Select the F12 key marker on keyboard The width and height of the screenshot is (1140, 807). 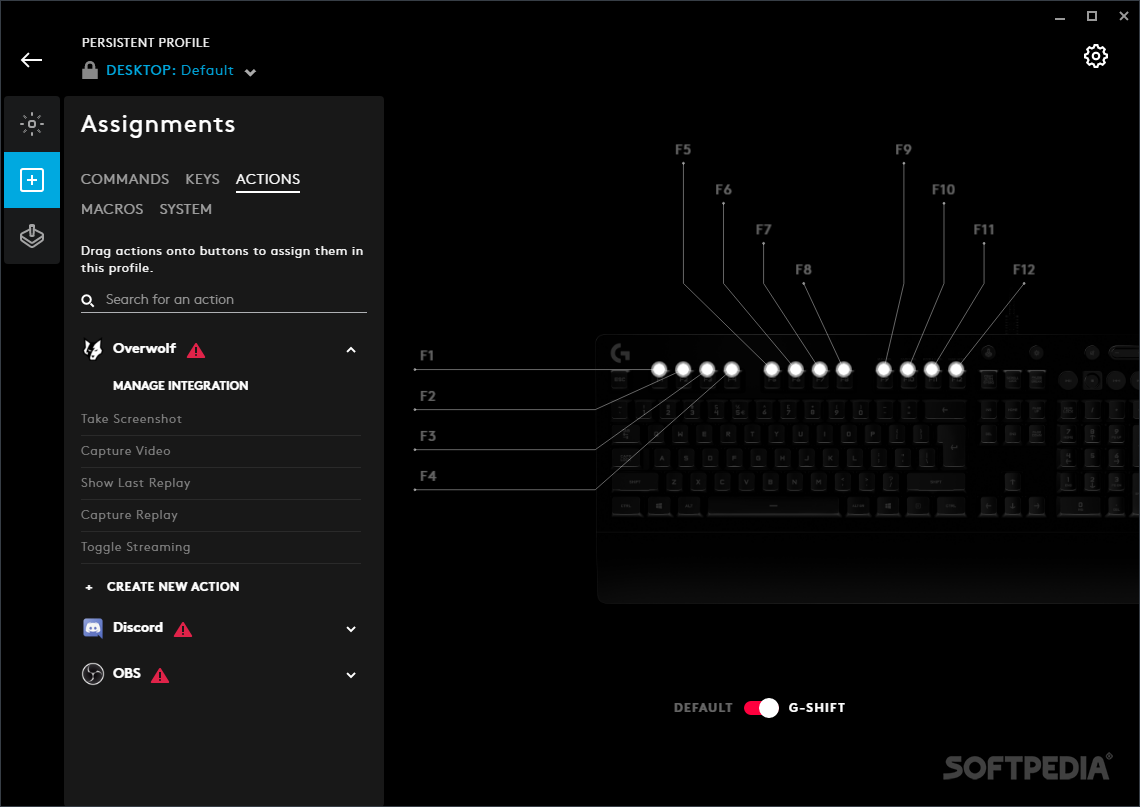coord(956,369)
